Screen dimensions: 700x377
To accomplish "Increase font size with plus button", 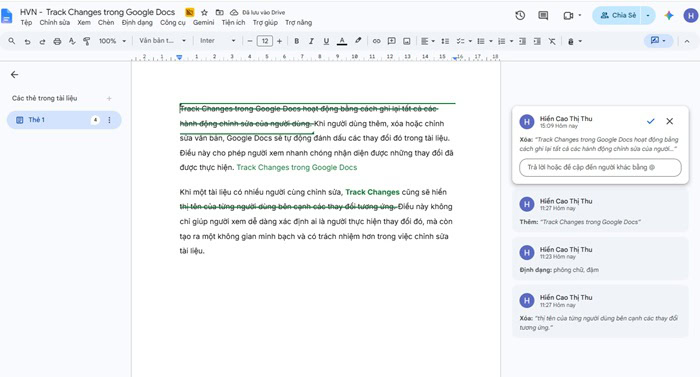I will click(x=279, y=41).
